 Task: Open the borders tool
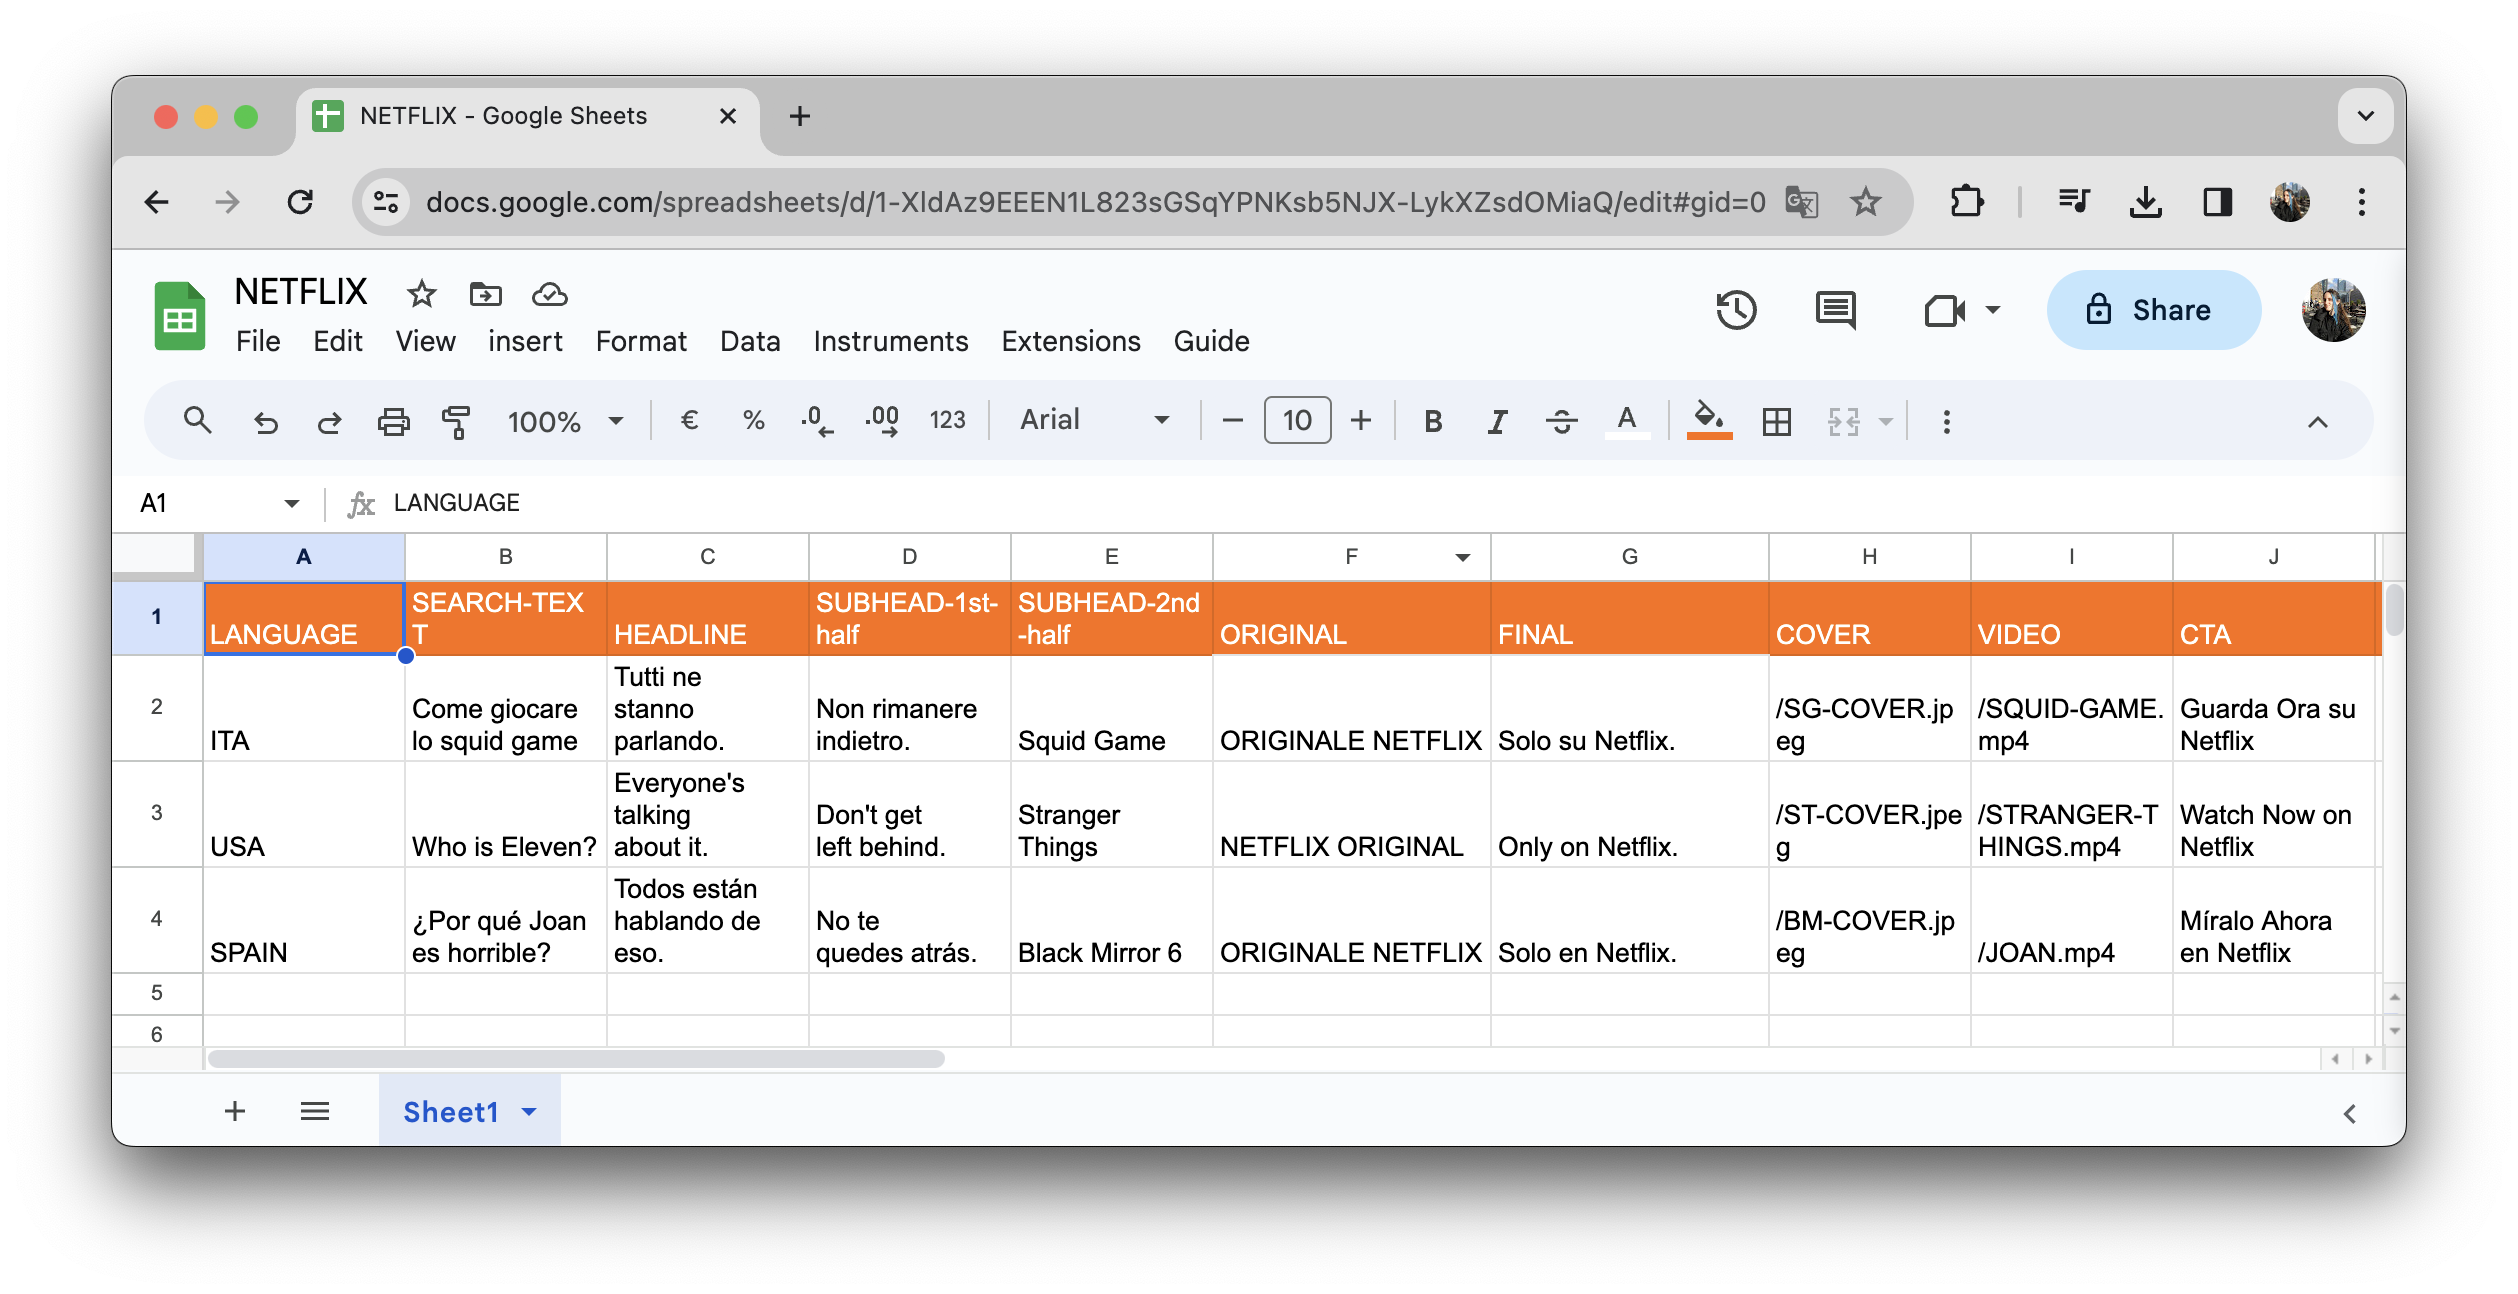click(1776, 422)
